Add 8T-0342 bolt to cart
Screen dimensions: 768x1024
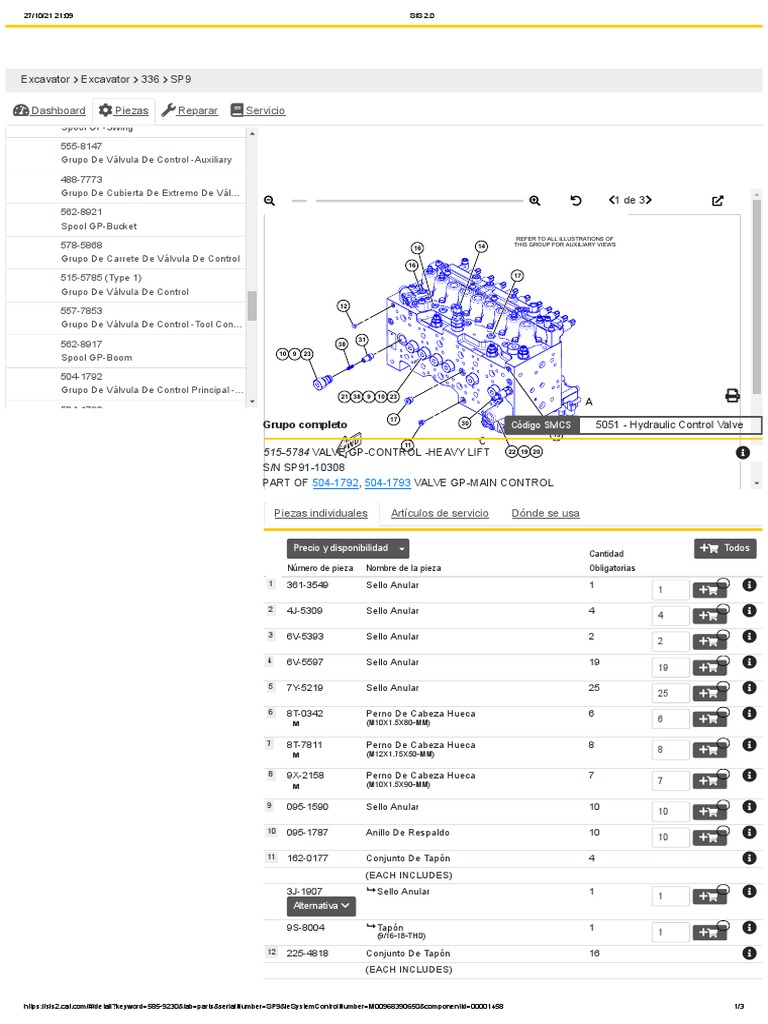pos(709,719)
